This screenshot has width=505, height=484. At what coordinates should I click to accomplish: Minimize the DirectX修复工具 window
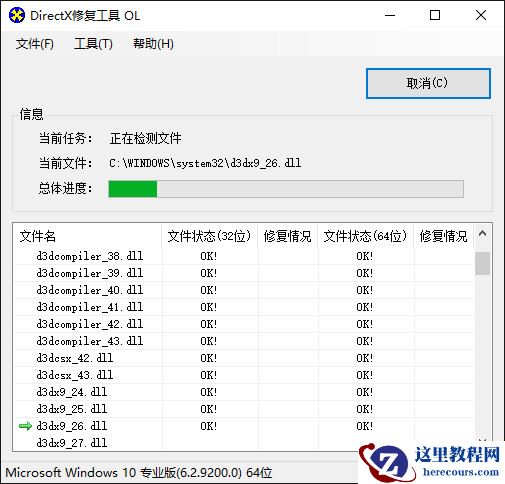[x=390, y=15]
